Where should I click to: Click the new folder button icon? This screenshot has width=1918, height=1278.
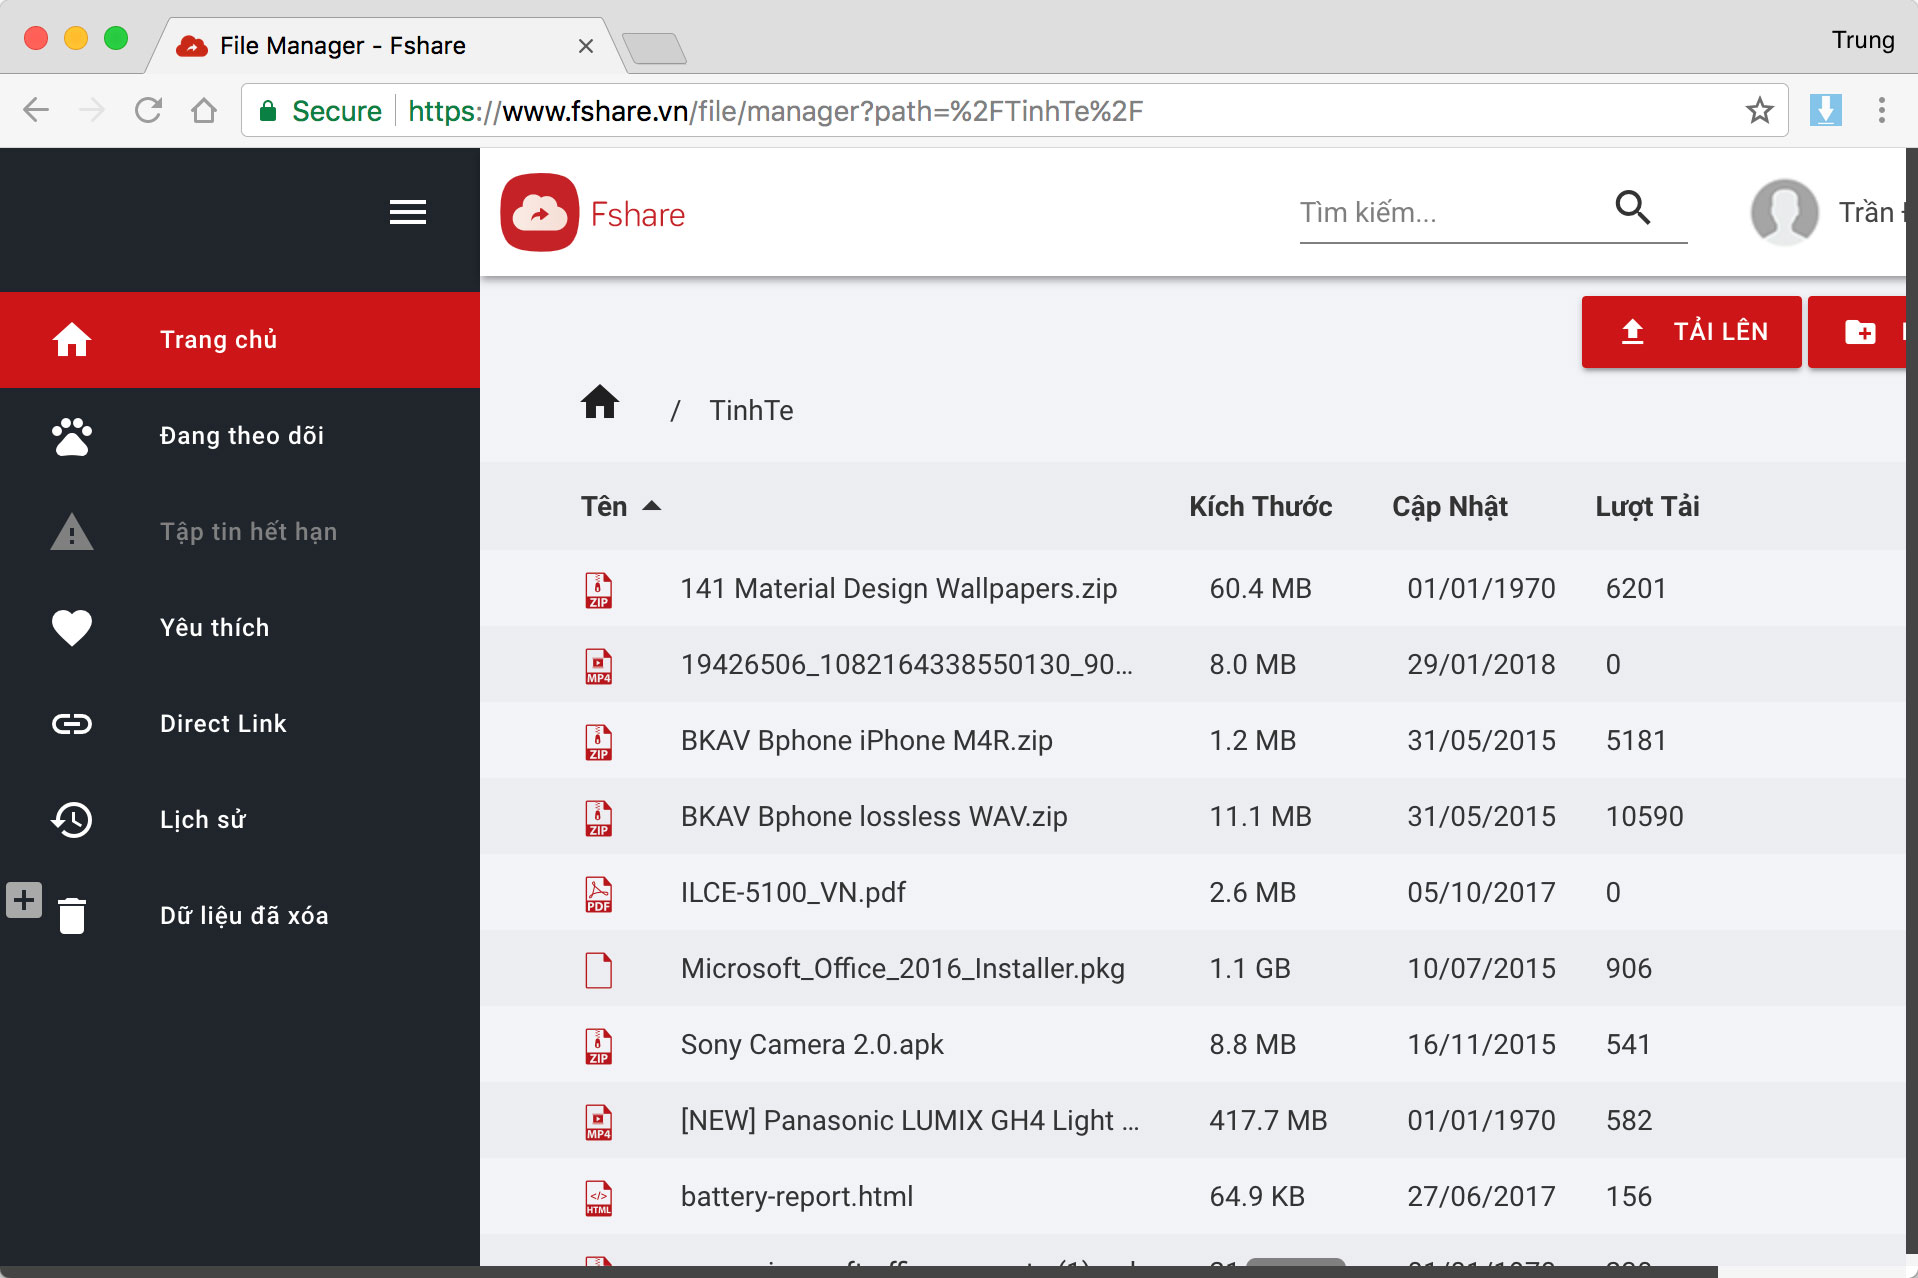point(1860,331)
